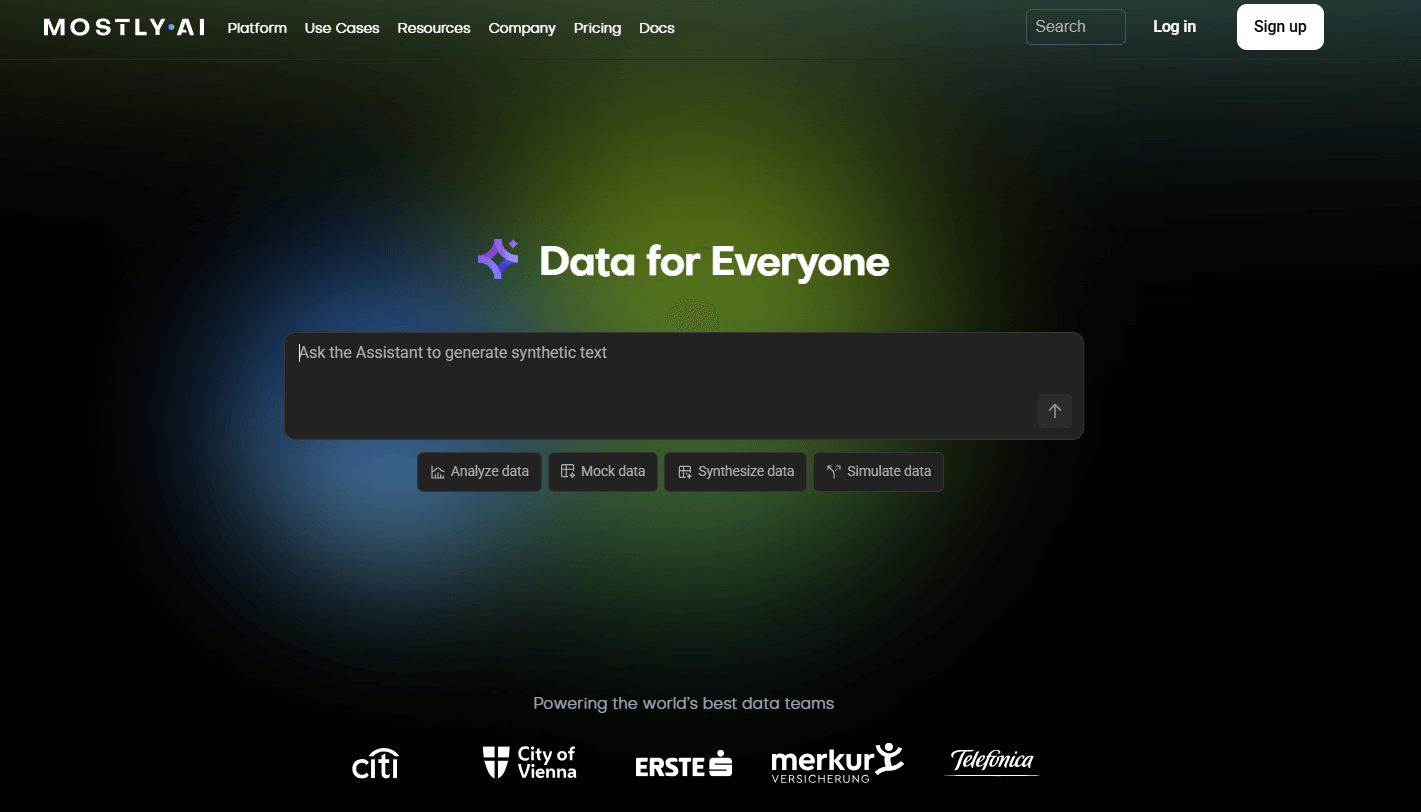Viewport: 1421px width, 812px height.
Task: Click the Mock data icon
Action: pyautogui.click(x=567, y=470)
